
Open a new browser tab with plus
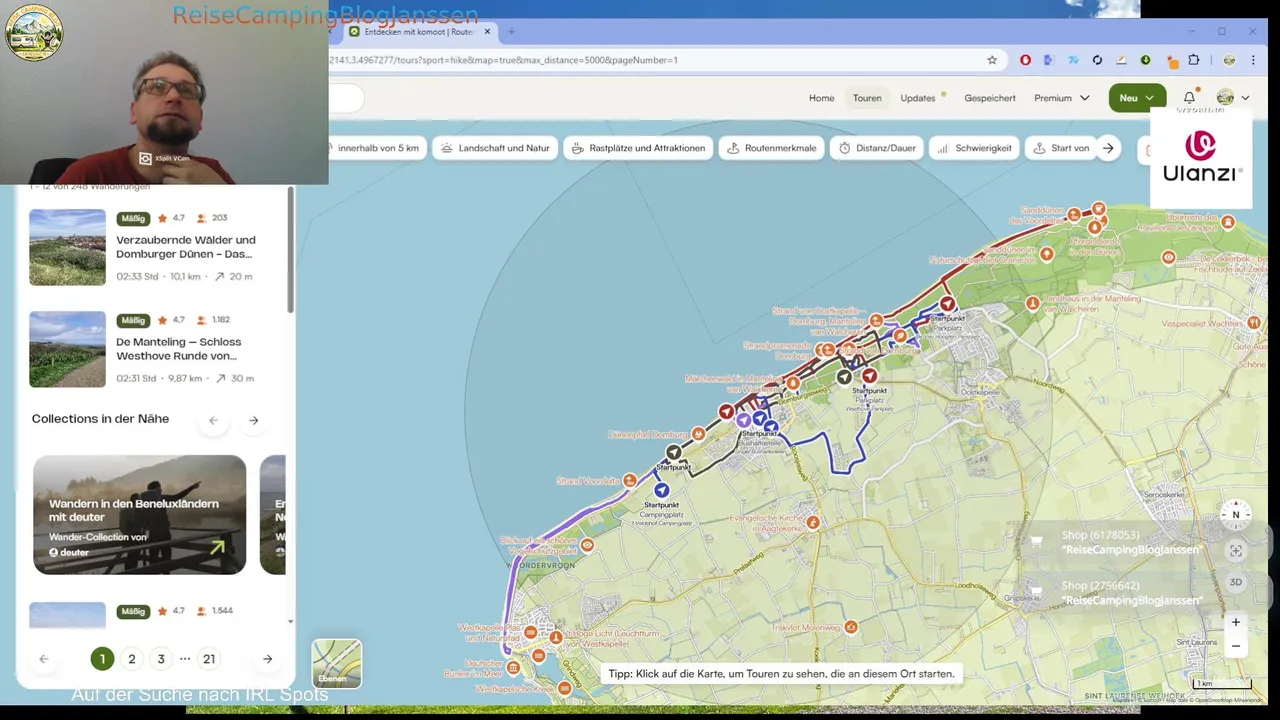(x=511, y=32)
